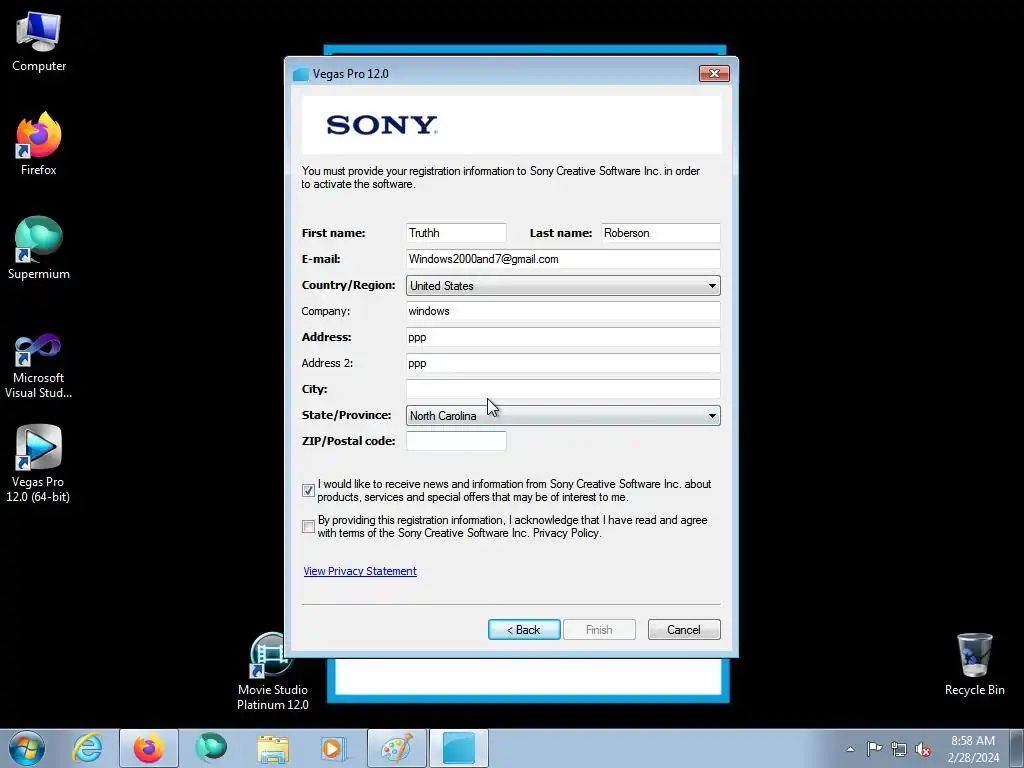Open the clock showing 8:58 AM
This screenshot has height=768, width=1024.
click(x=973, y=748)
